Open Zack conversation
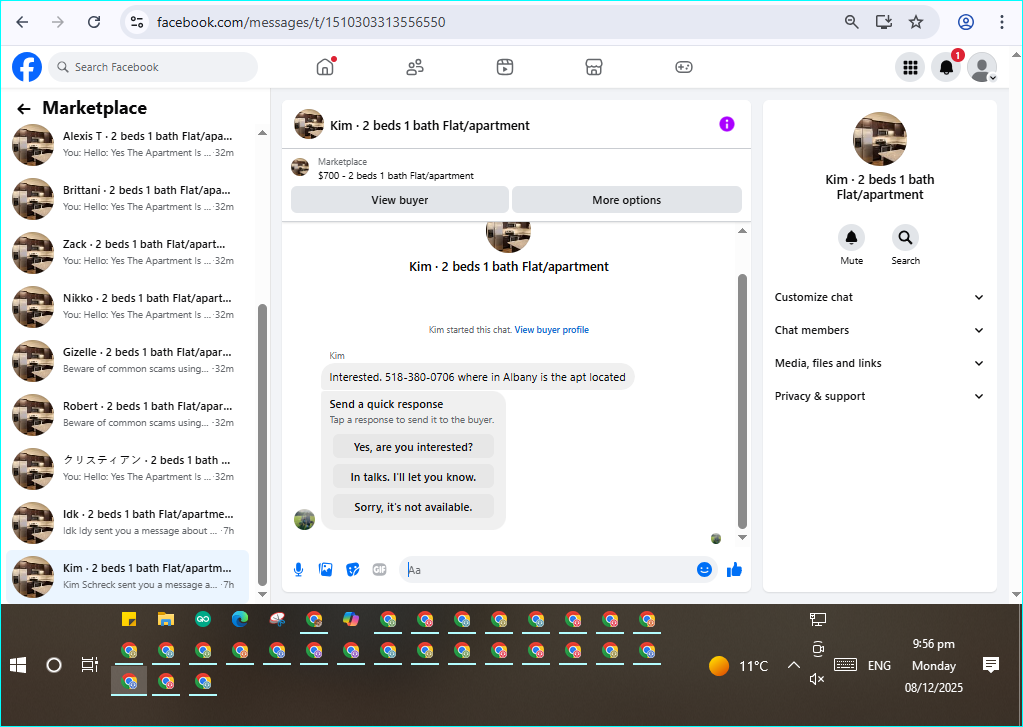1023x727 pixels. tap(128, 253)
